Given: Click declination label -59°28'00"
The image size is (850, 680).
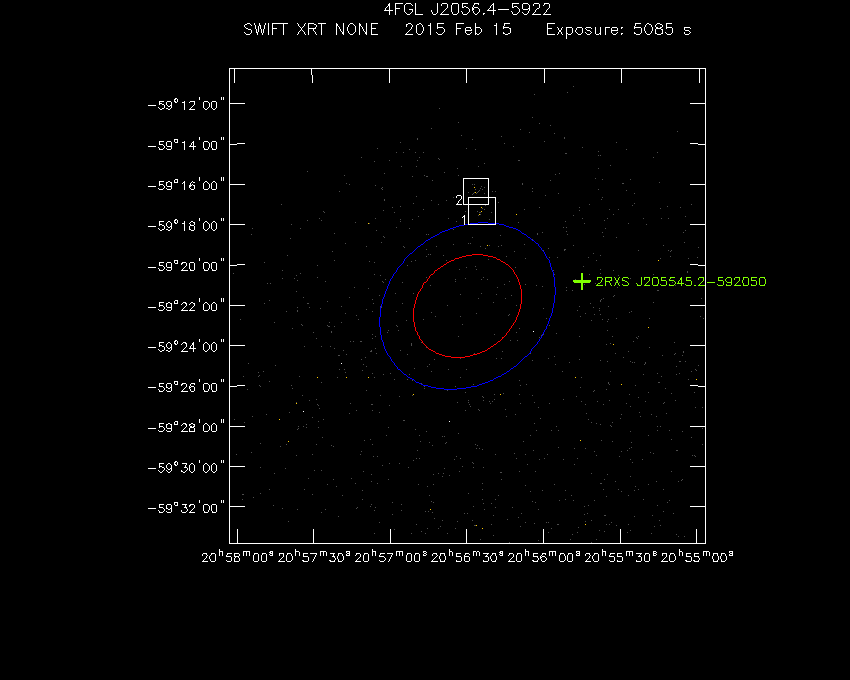Looking at the screenshot, I should click(x=186, y=427).
